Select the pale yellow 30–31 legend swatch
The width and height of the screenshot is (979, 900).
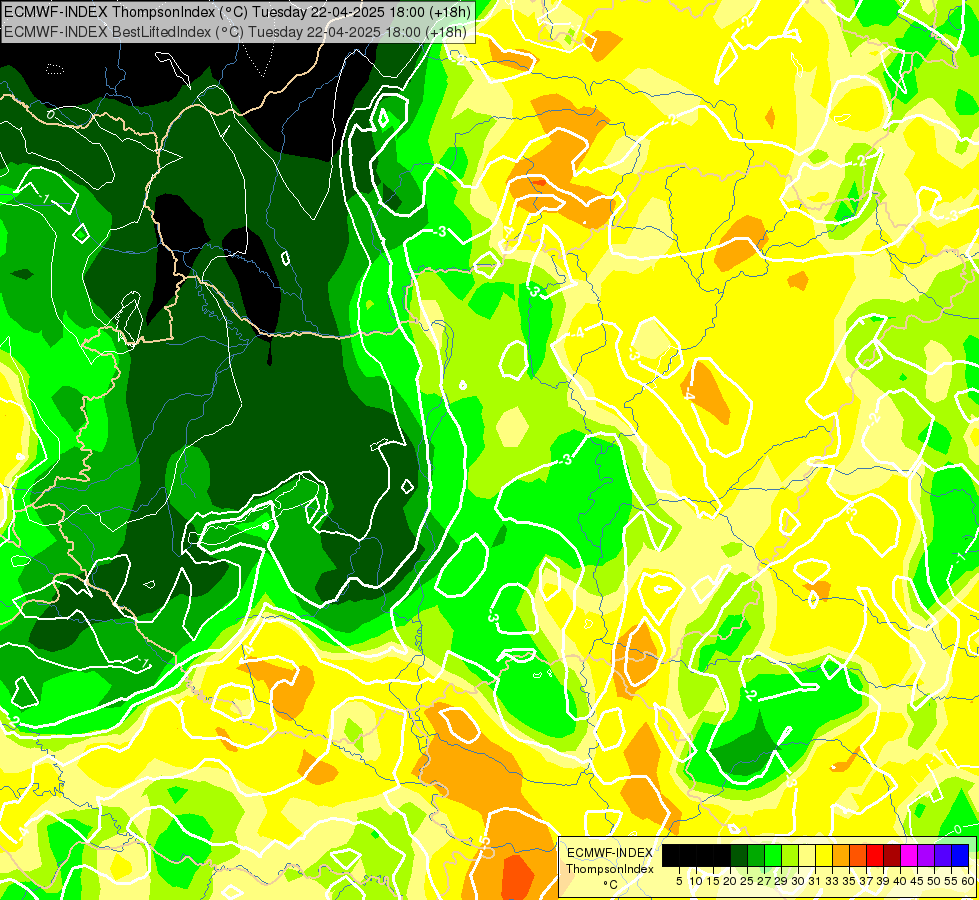tap(807, 855)
